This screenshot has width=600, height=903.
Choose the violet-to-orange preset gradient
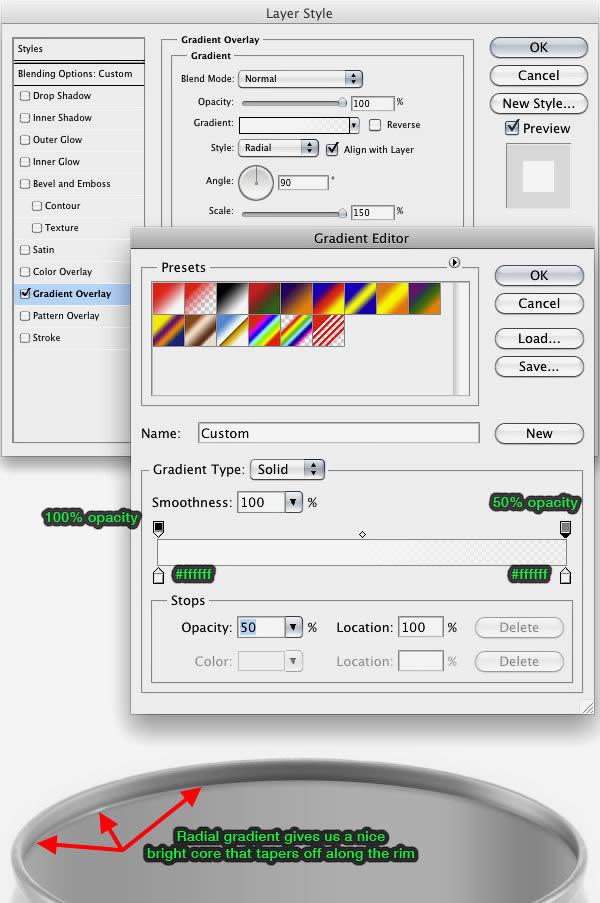[297, 298]
